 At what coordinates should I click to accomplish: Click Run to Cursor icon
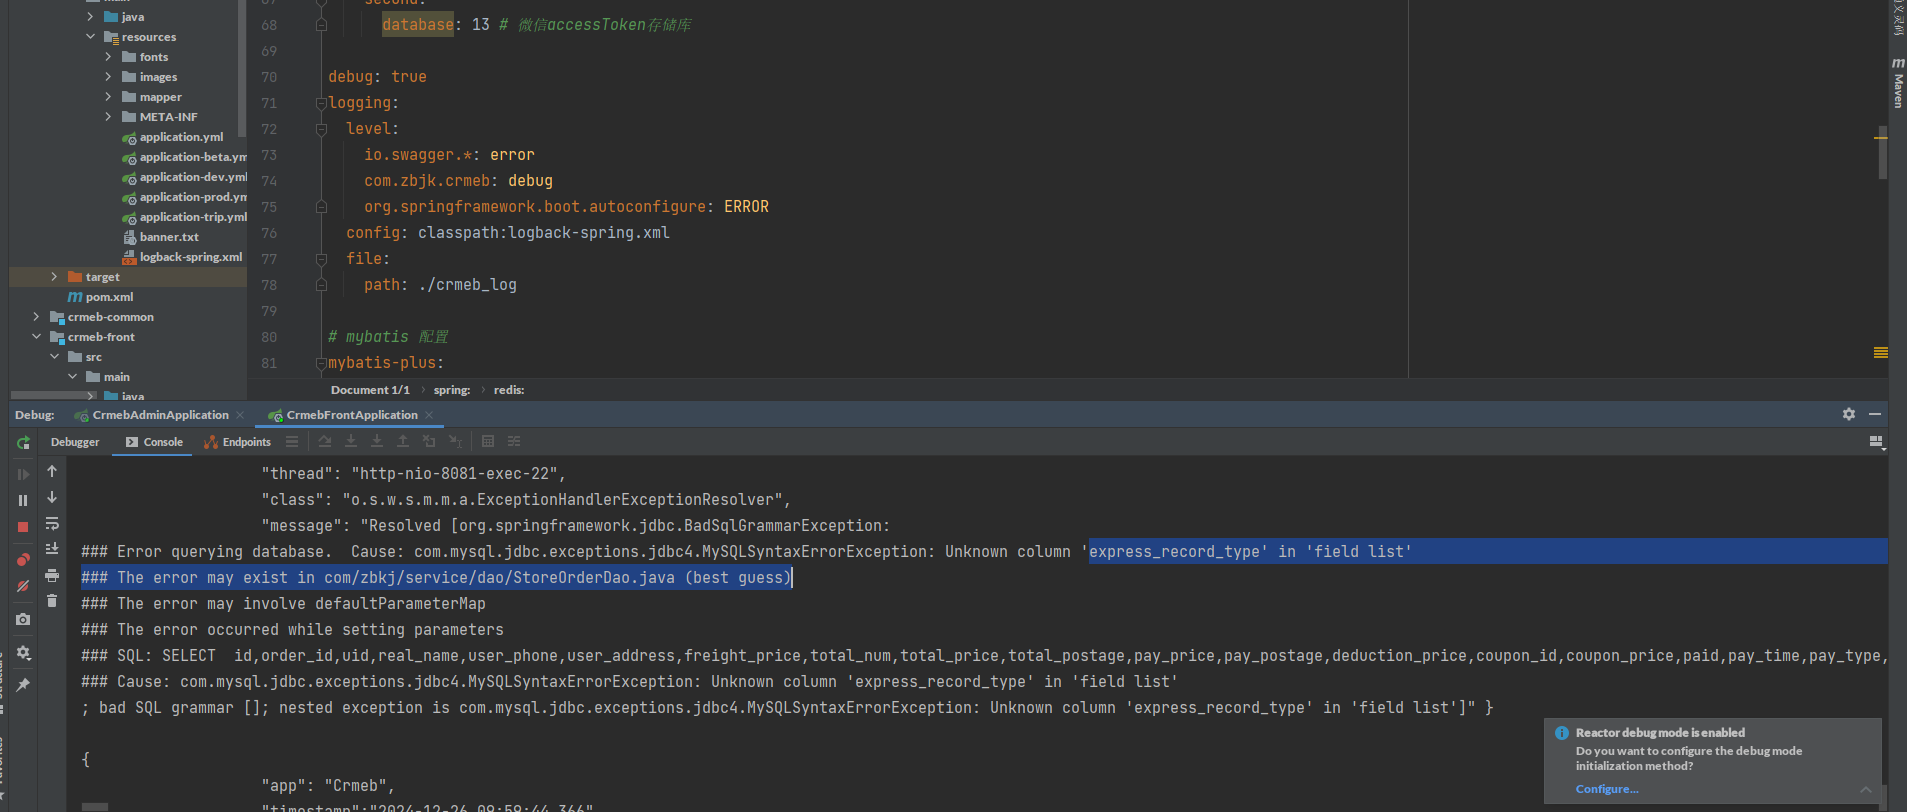tap(455, 441)
